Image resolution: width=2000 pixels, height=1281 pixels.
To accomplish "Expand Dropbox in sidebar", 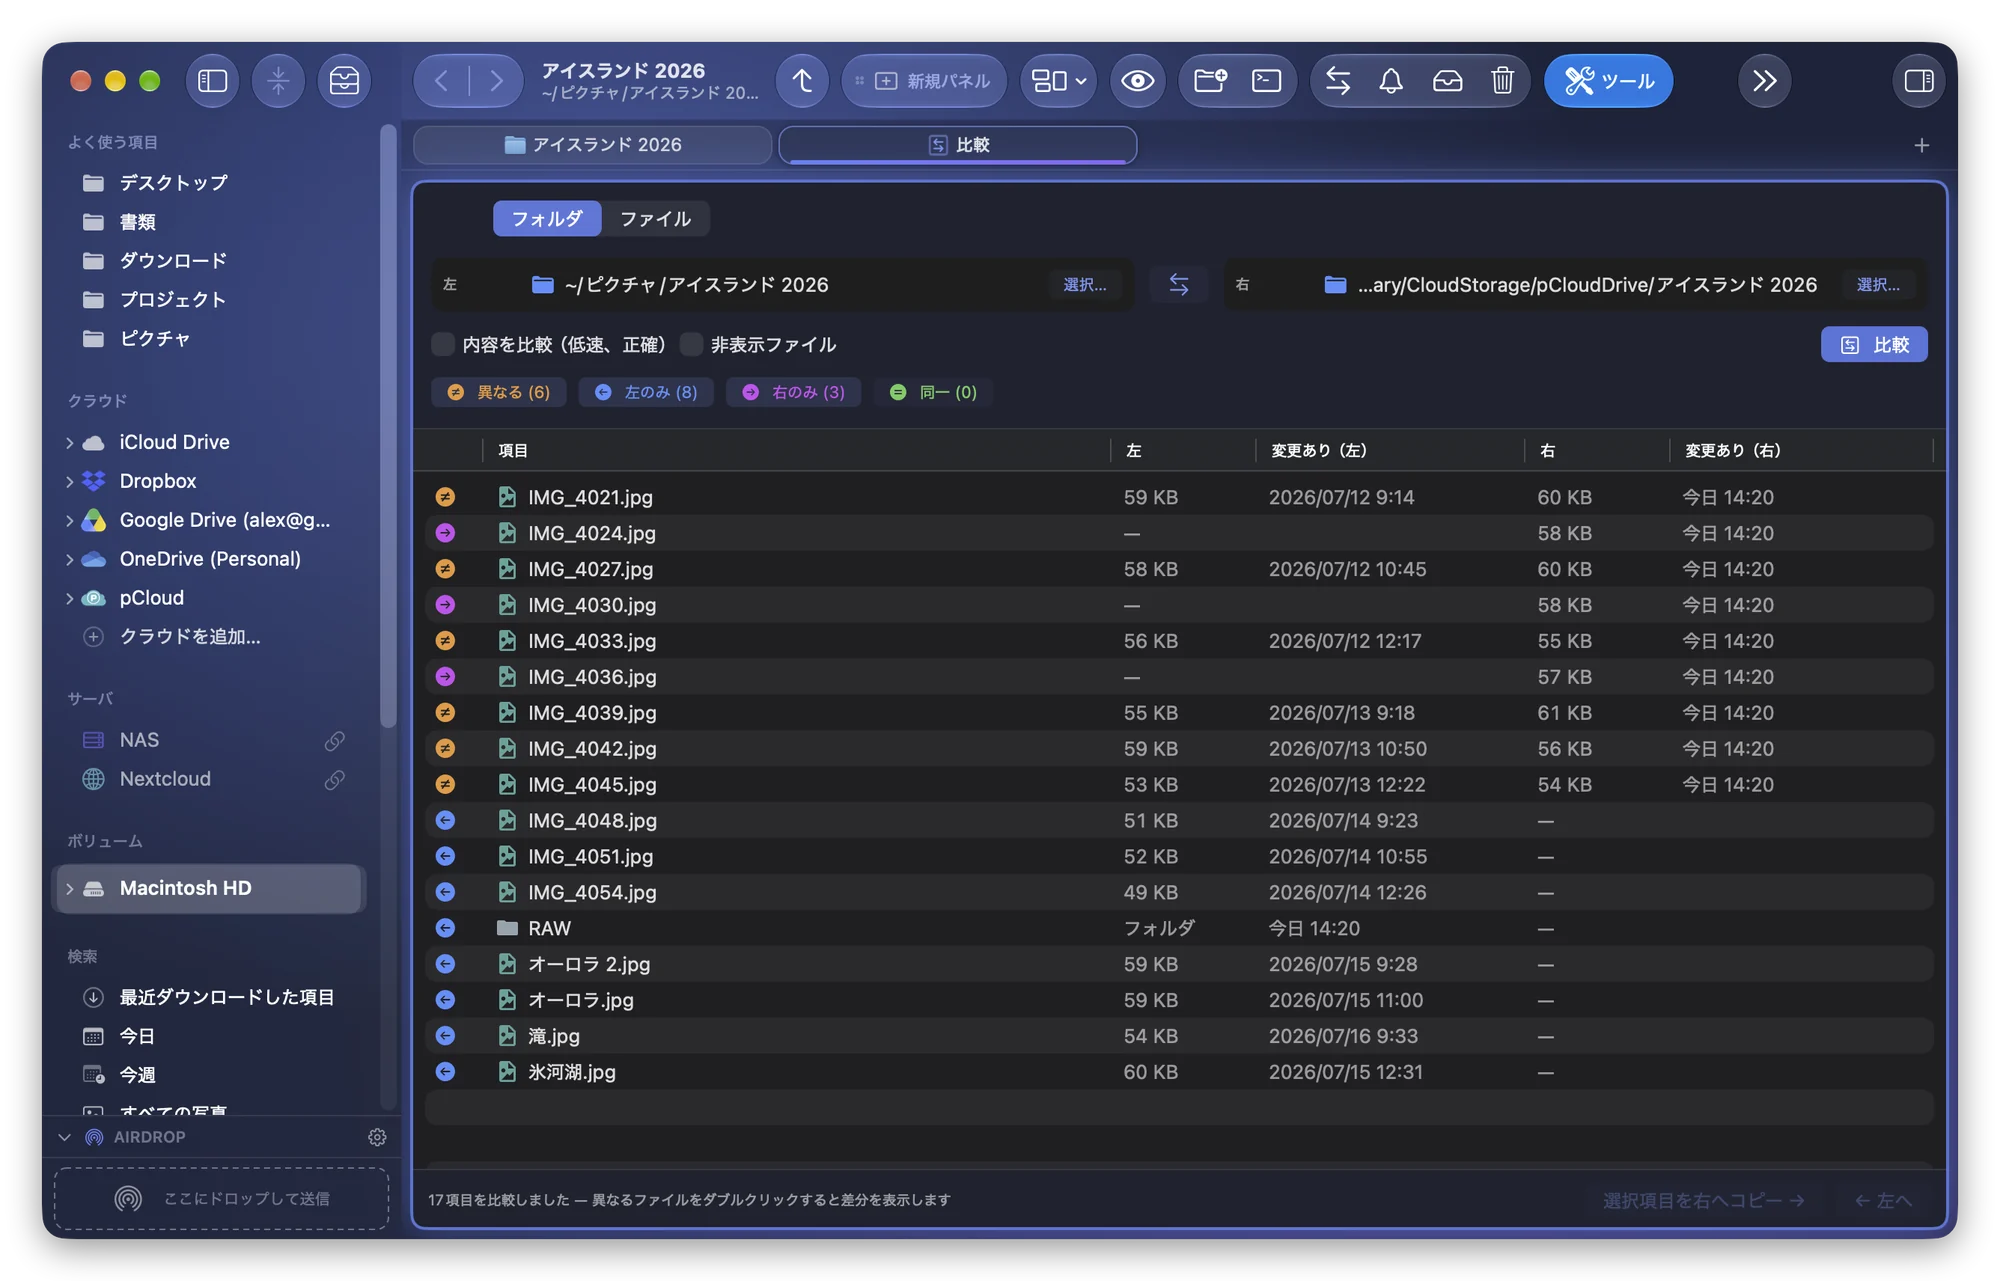I will (70, 481).
